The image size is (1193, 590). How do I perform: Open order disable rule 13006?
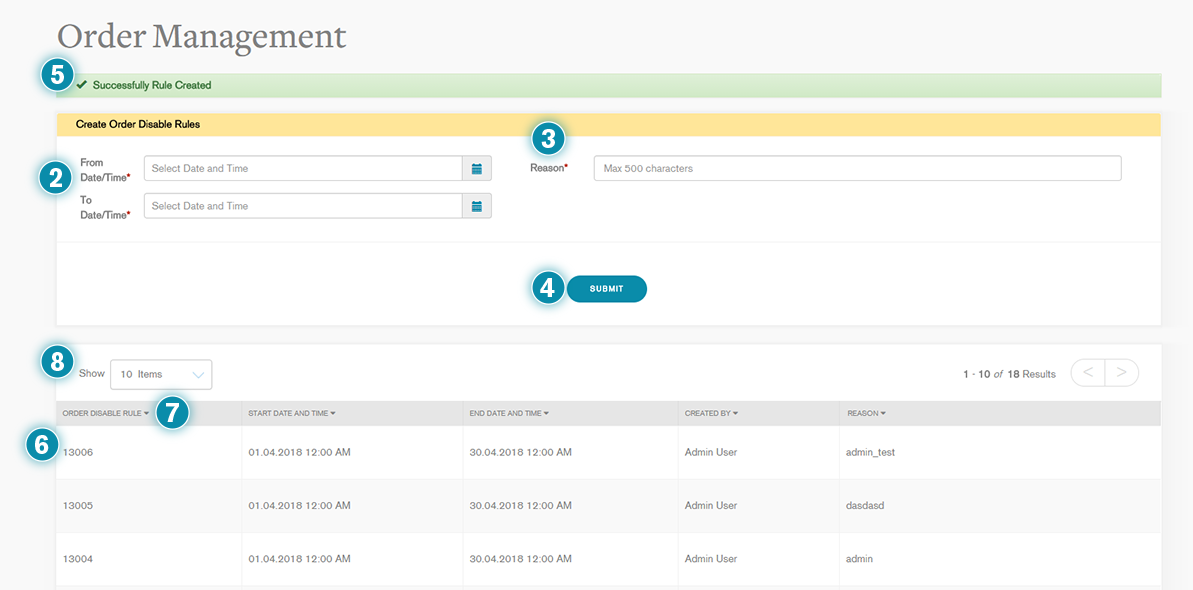click(x=78, y=452)
